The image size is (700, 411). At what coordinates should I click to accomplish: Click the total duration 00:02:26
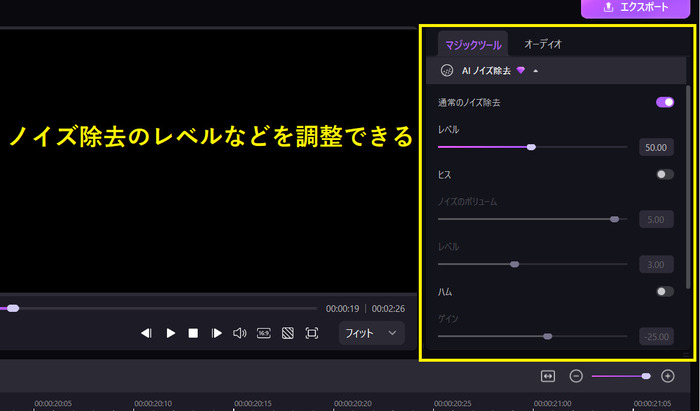pyautogui.click(x=388, y=308)
